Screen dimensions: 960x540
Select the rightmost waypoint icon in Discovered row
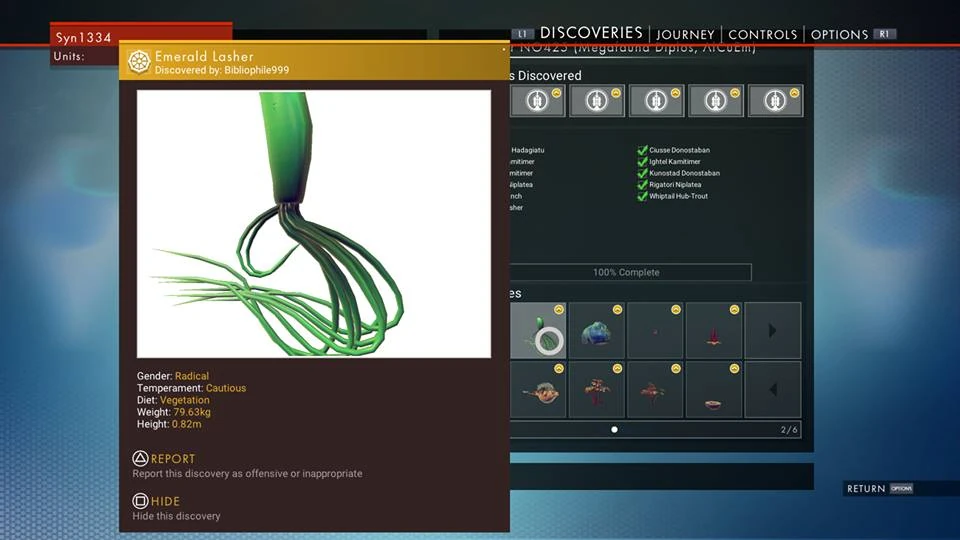click(x=775, y=100)
